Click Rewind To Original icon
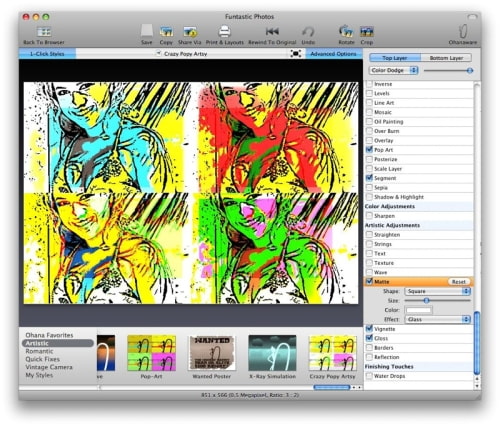The height and width of the screenshot is (426, 500). [272, 32]
